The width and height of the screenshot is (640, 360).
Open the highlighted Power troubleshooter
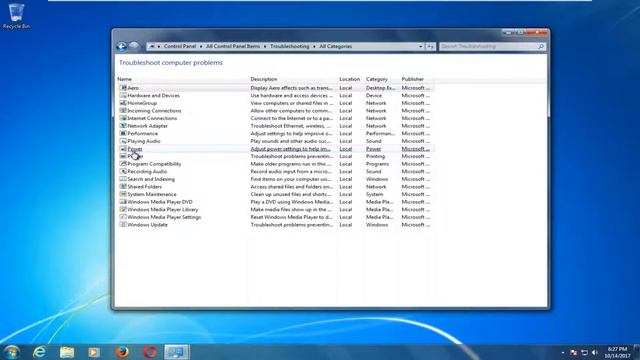pos(135,149)
